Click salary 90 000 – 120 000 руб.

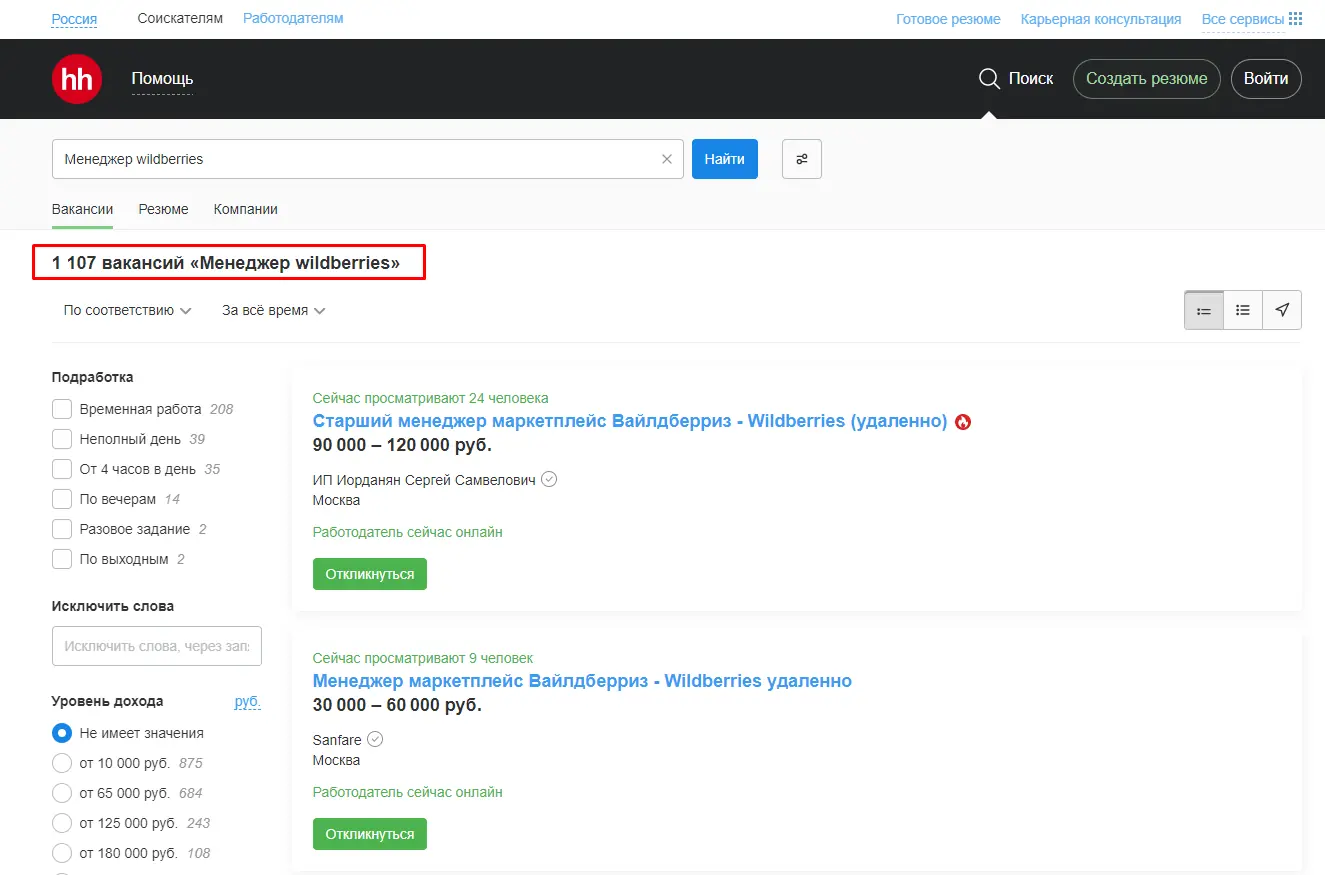pos(402,445)
